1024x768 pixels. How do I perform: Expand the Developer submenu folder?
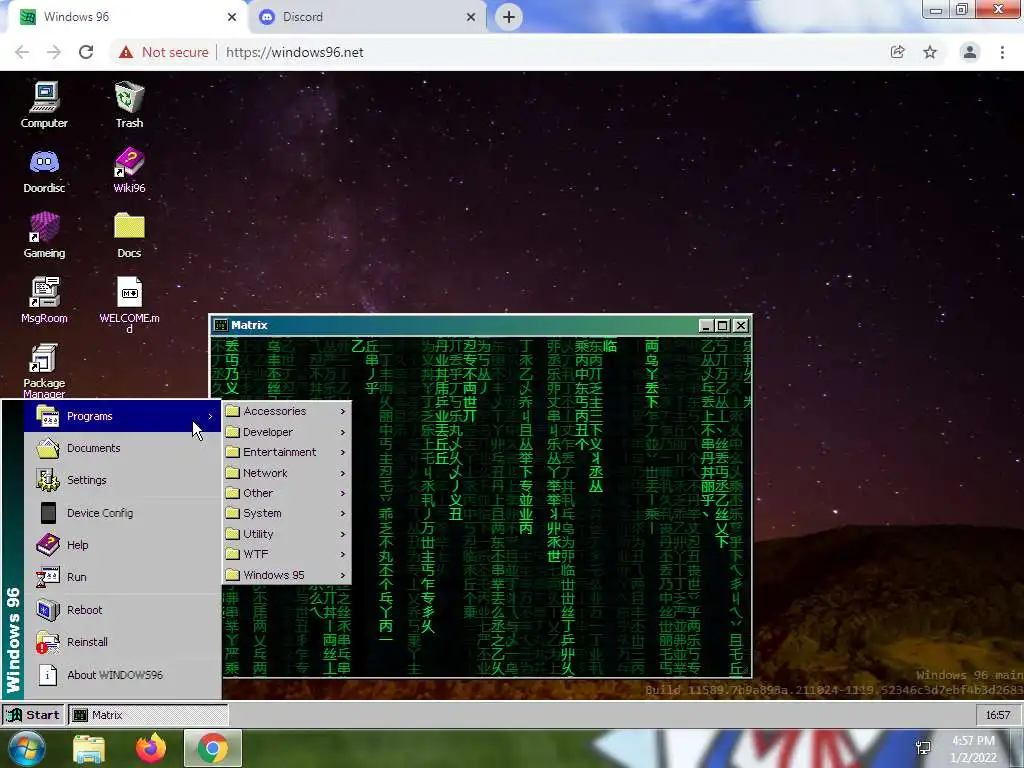tap(286, 432)
